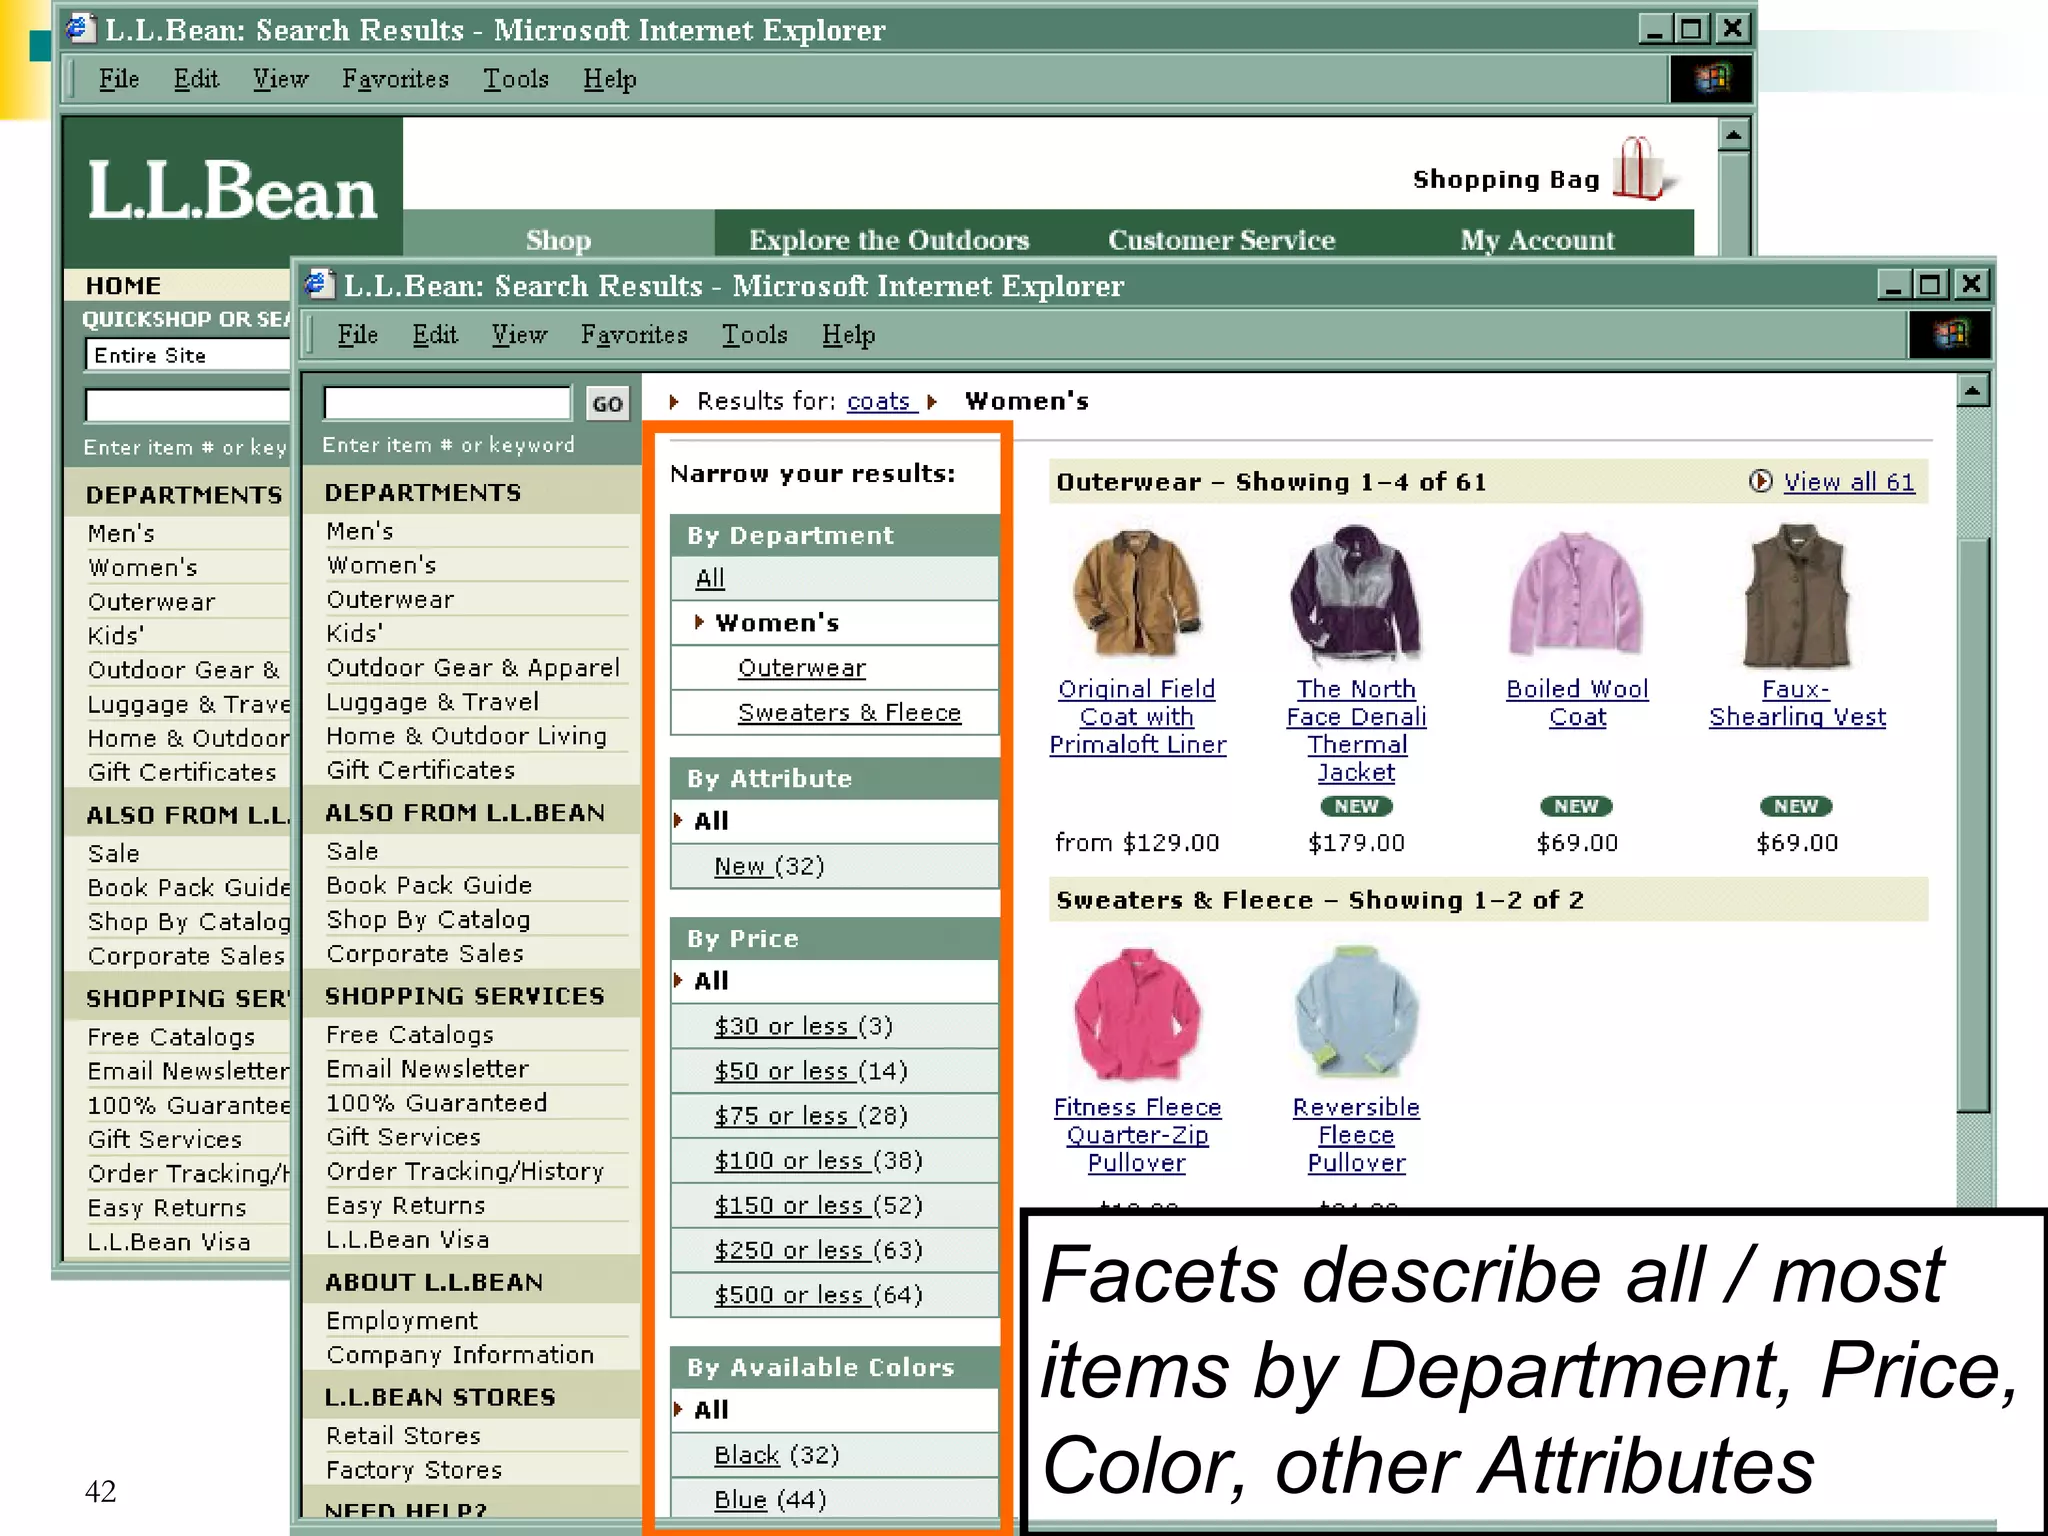Click the keyword search field in front window
This screenshot has height=1536, width=2048.
(x=447, y=403)
